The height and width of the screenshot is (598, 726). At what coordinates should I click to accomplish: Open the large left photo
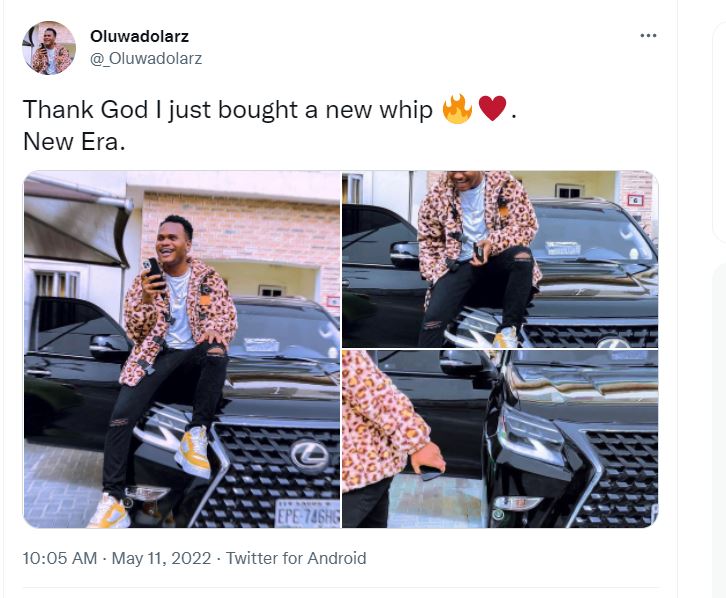pos(181,350)
